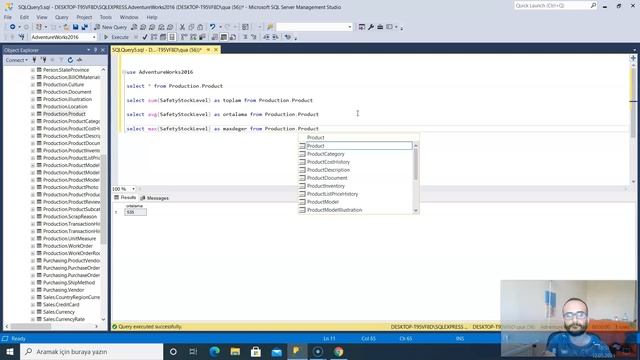This screenshot has height=360, width=640.
Task: Click the Change Connection icon
Action: (22, 37)
